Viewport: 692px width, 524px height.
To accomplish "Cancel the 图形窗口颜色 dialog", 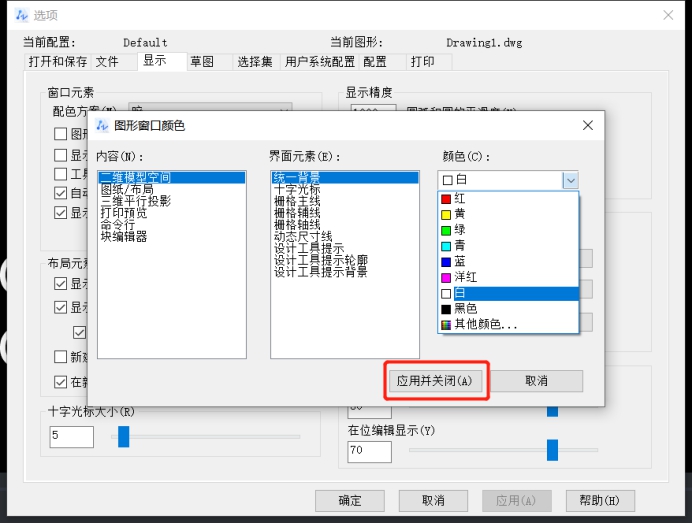I will [536, 381].
